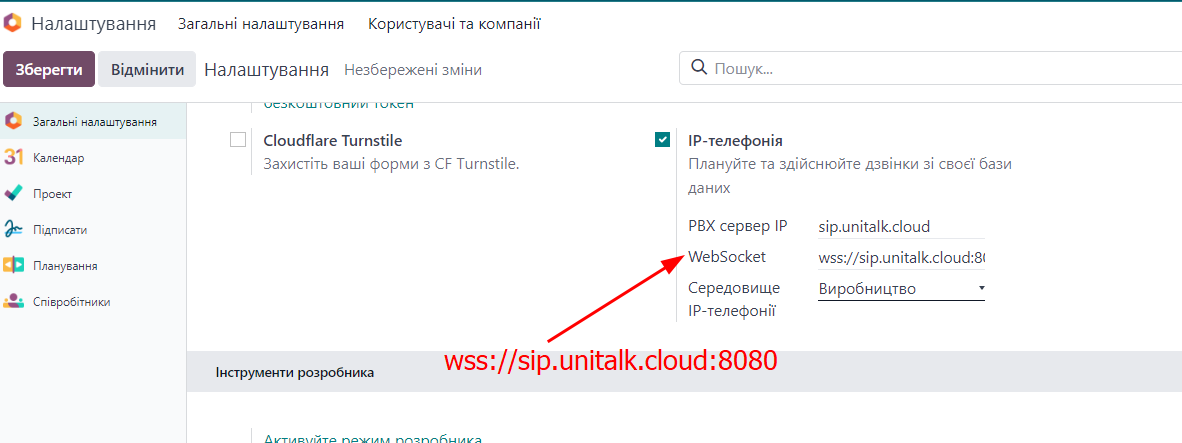1182x443 pixels.
Task: Click the Відмінити button
Action: point(147,70)
